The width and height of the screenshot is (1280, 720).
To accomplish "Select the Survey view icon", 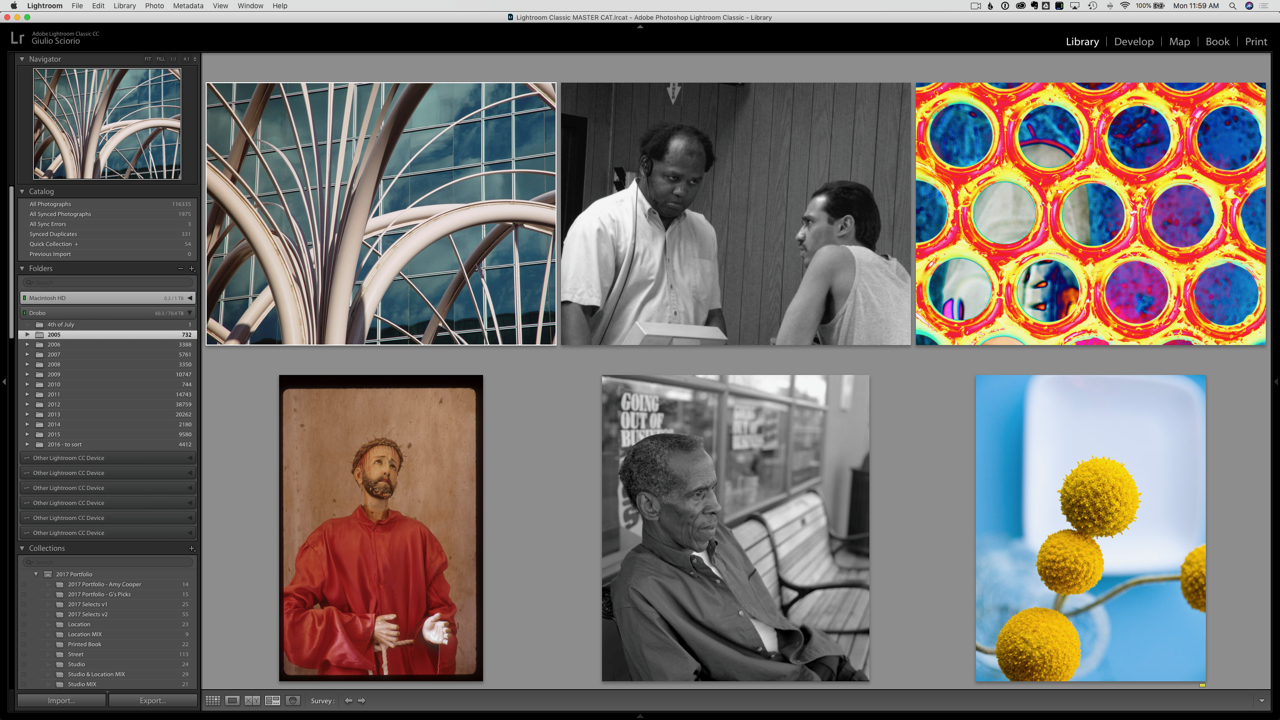I will (x=272, y=701).
